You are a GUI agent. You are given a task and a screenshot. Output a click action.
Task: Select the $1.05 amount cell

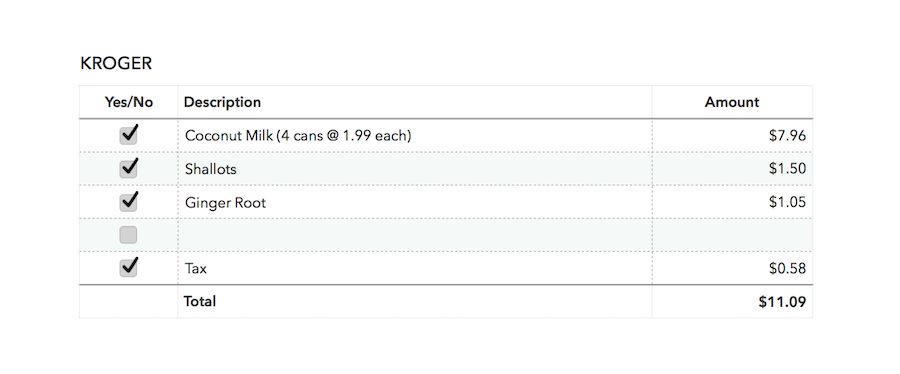tap(732, 202)
